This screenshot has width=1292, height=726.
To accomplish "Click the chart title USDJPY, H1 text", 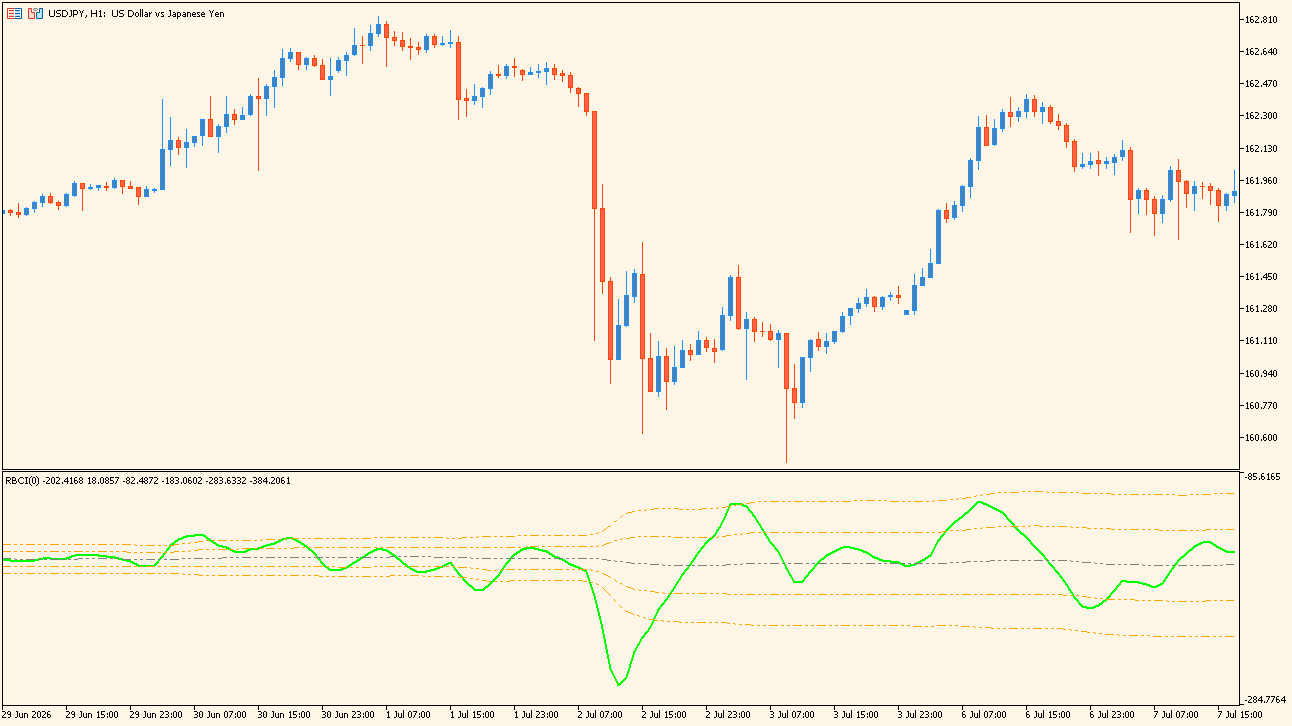I will pyautogui.click(x=78, y=14).
